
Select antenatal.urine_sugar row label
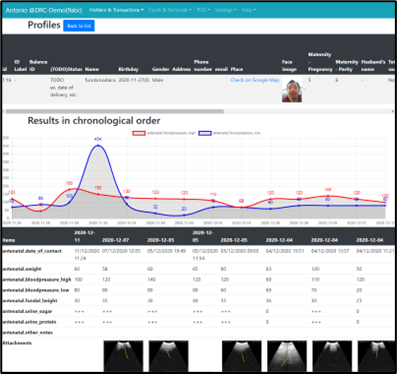27,311
